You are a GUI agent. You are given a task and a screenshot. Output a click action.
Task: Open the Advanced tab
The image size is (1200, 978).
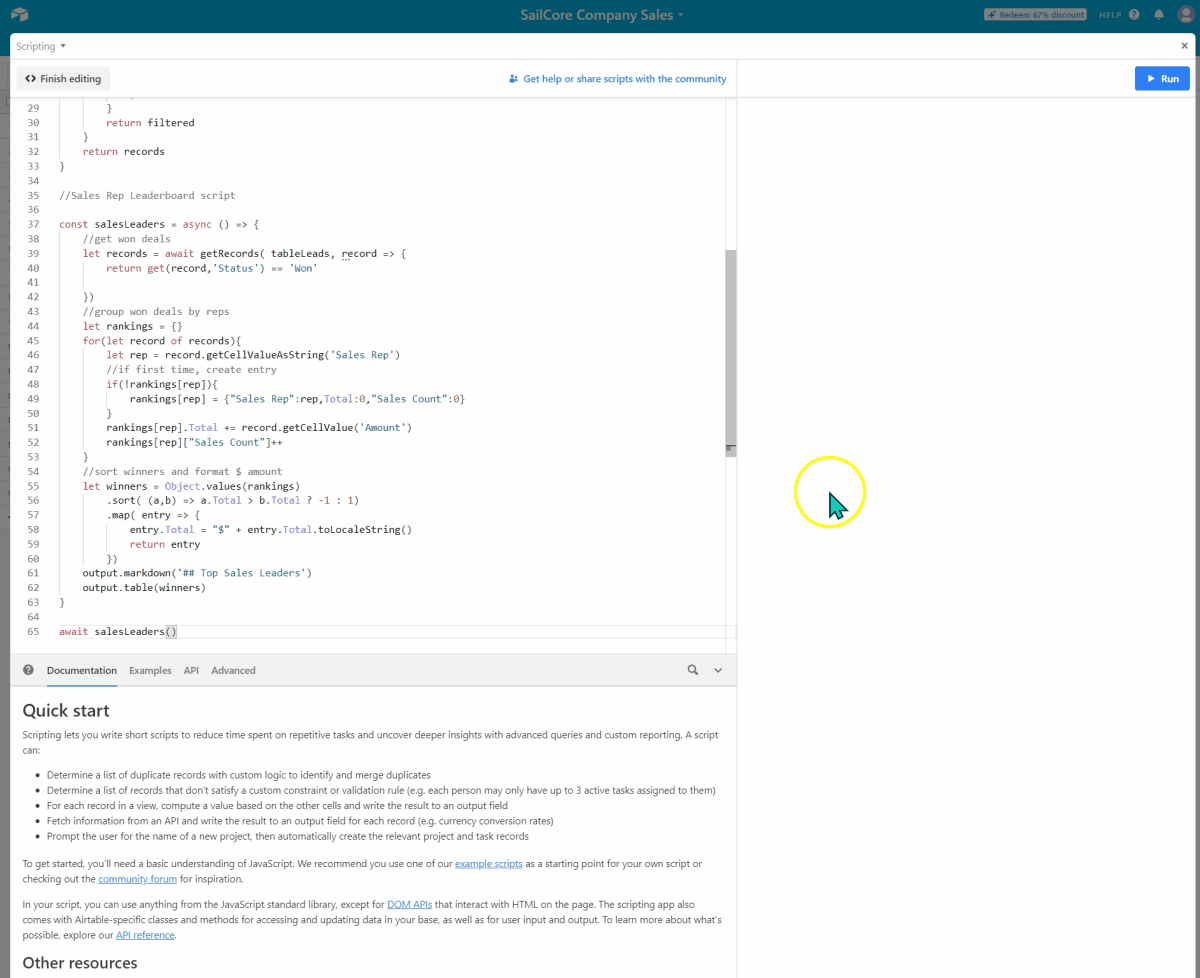(x=233, y=670)
